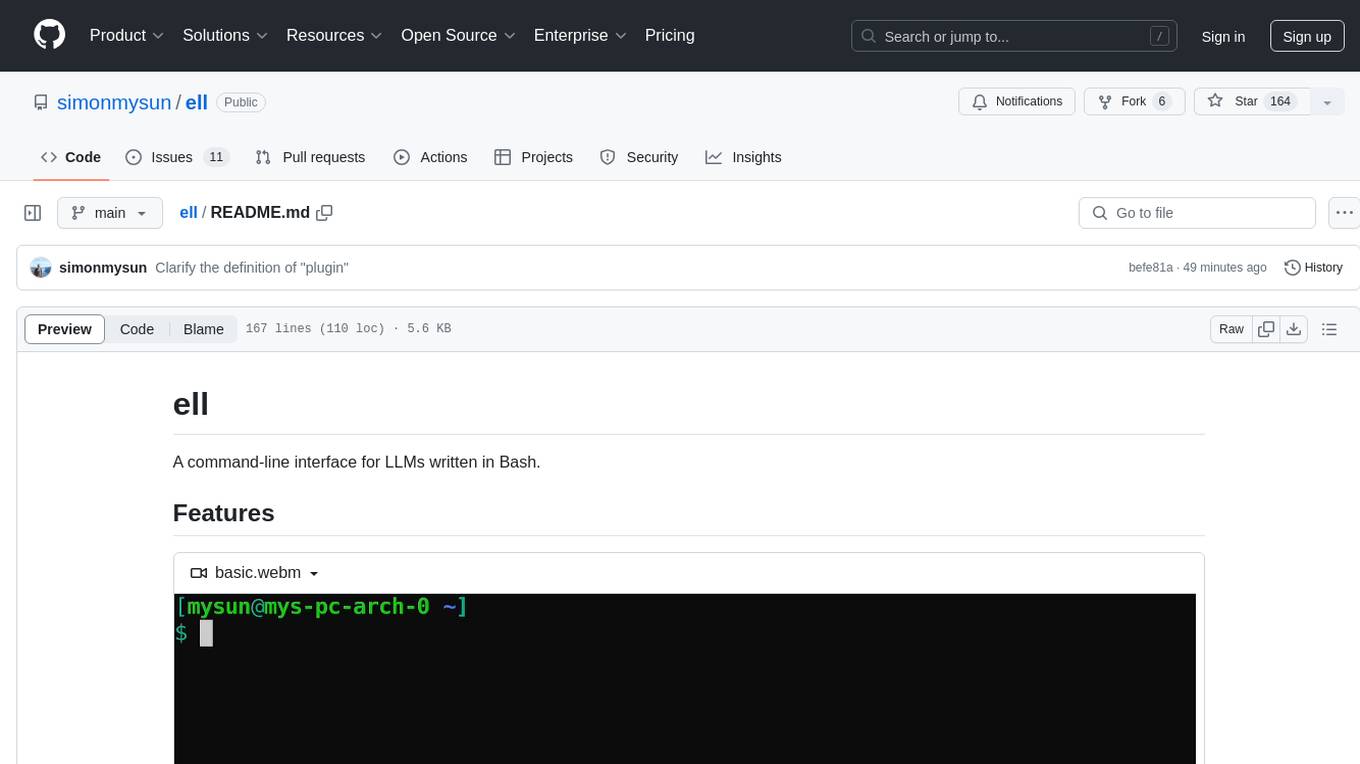
Task: Switch to the Blame view
Action: pyautogui.click(x=203, y=329)
